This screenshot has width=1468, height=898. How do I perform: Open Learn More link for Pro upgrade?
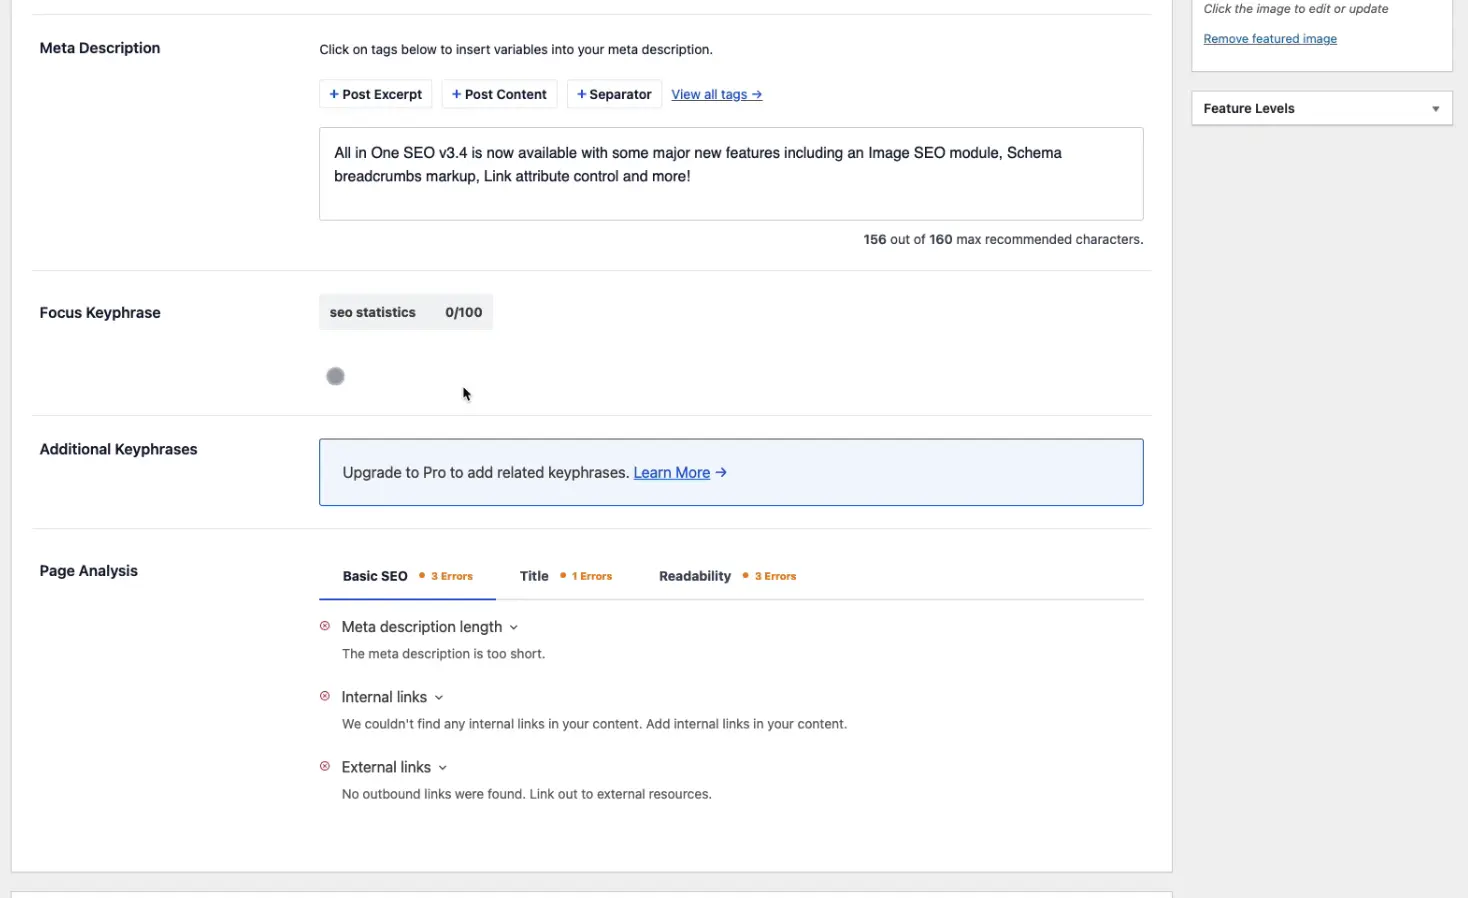[x=671, y=472]
